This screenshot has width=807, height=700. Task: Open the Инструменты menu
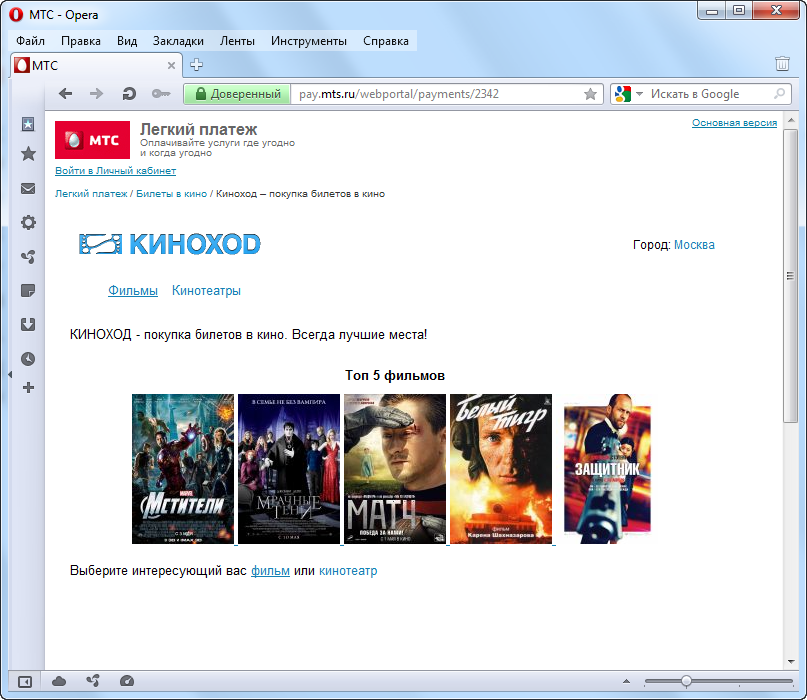click(x=308, y=41)
